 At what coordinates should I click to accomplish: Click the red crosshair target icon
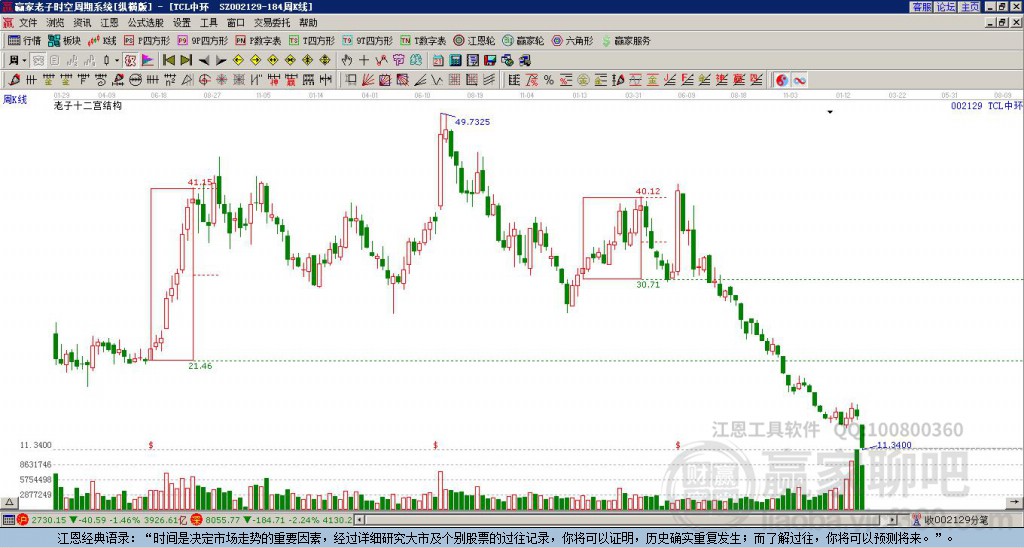coord(204,80)
